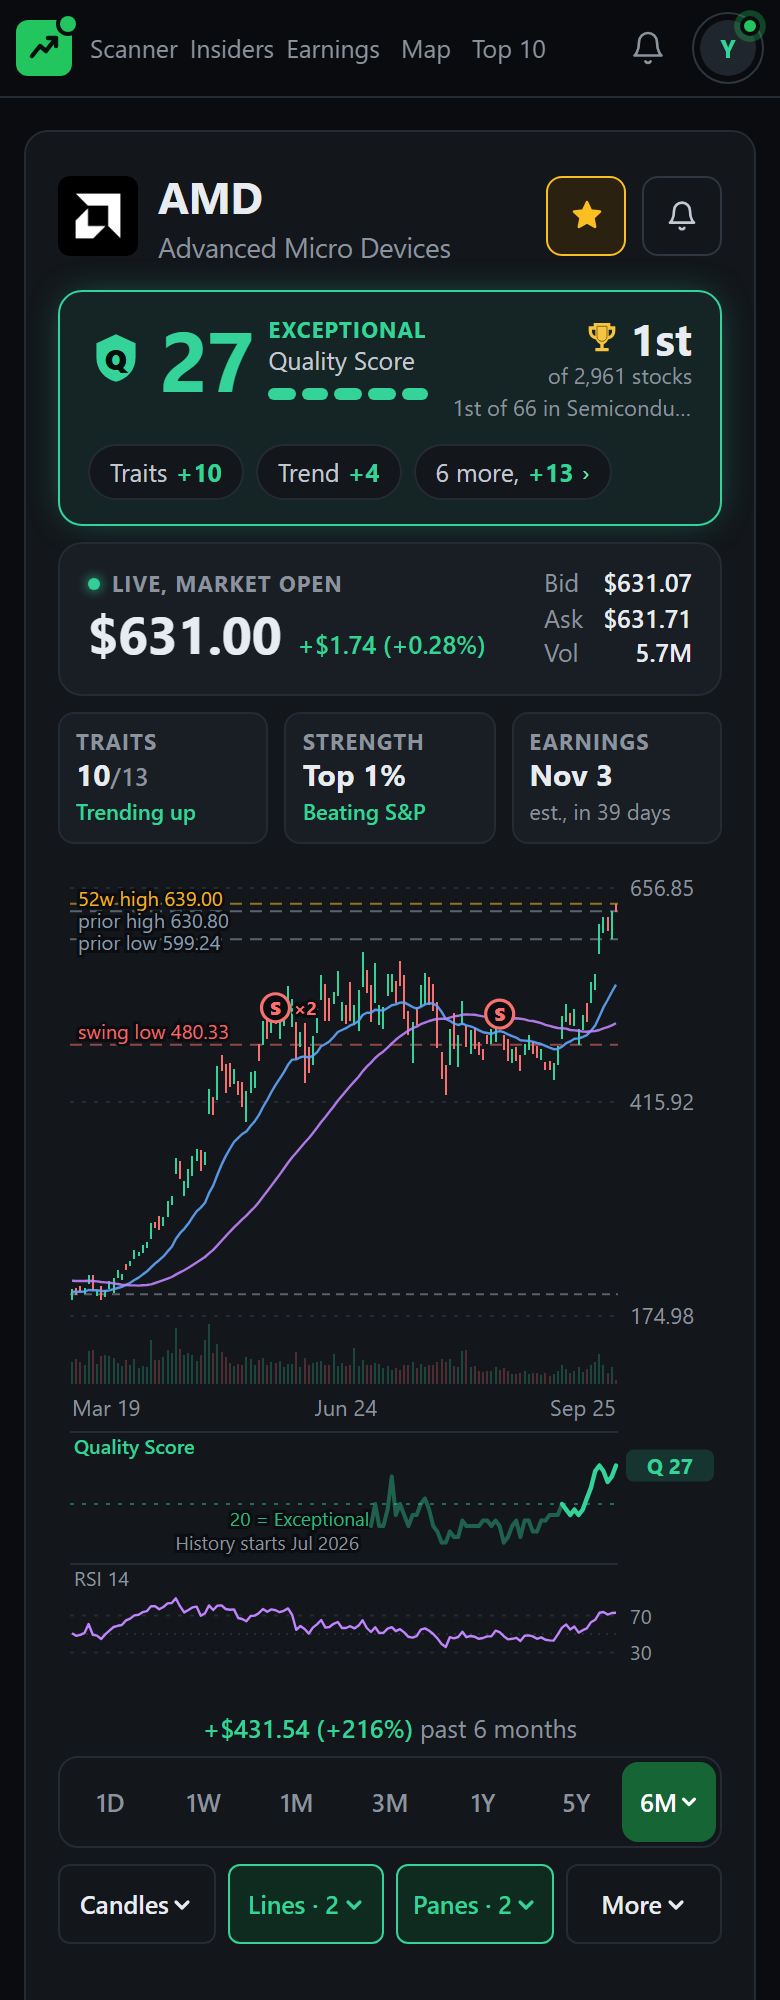Click the swing low 480.33 label
This screenshot has height=2000, width=780.
[153, 1032]
